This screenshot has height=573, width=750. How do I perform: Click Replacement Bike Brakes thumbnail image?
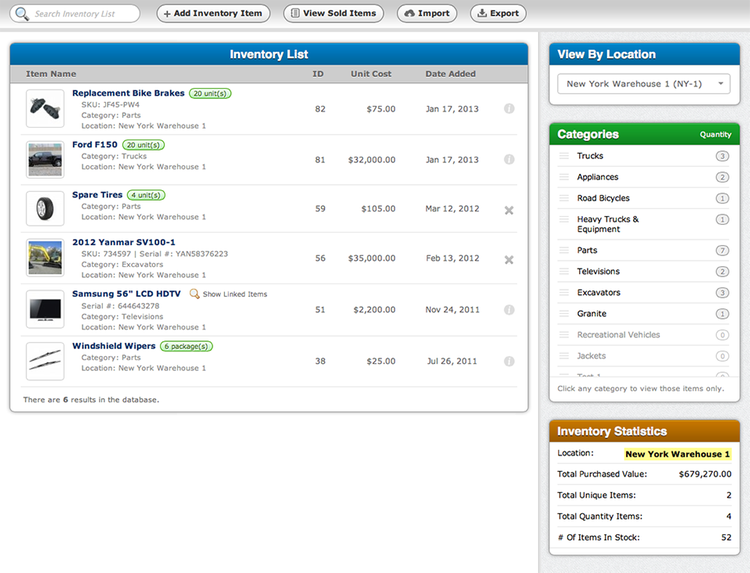coord(45,109)
